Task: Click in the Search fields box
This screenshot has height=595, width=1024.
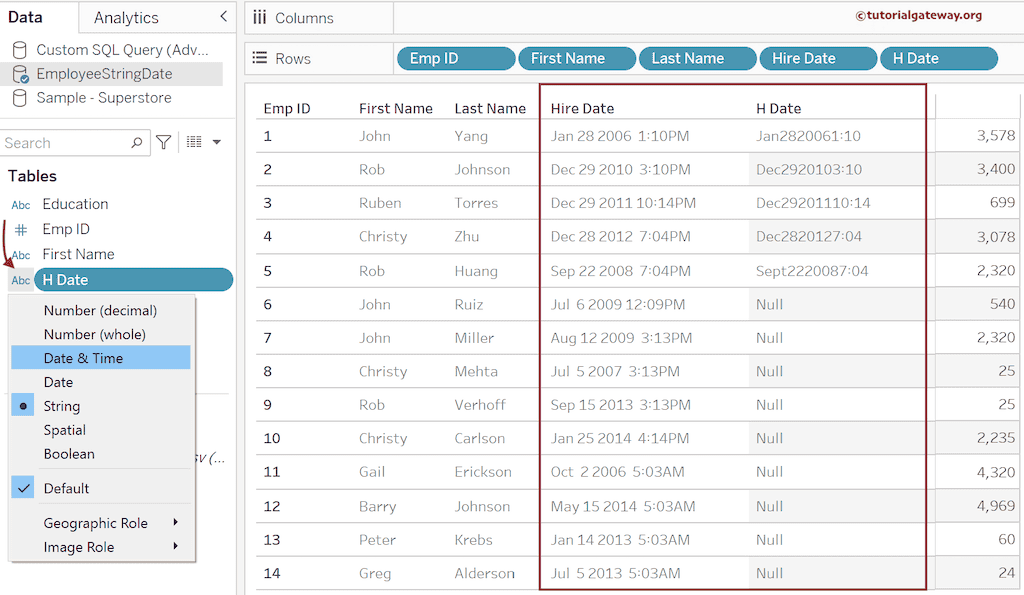Action: point(65,143)
